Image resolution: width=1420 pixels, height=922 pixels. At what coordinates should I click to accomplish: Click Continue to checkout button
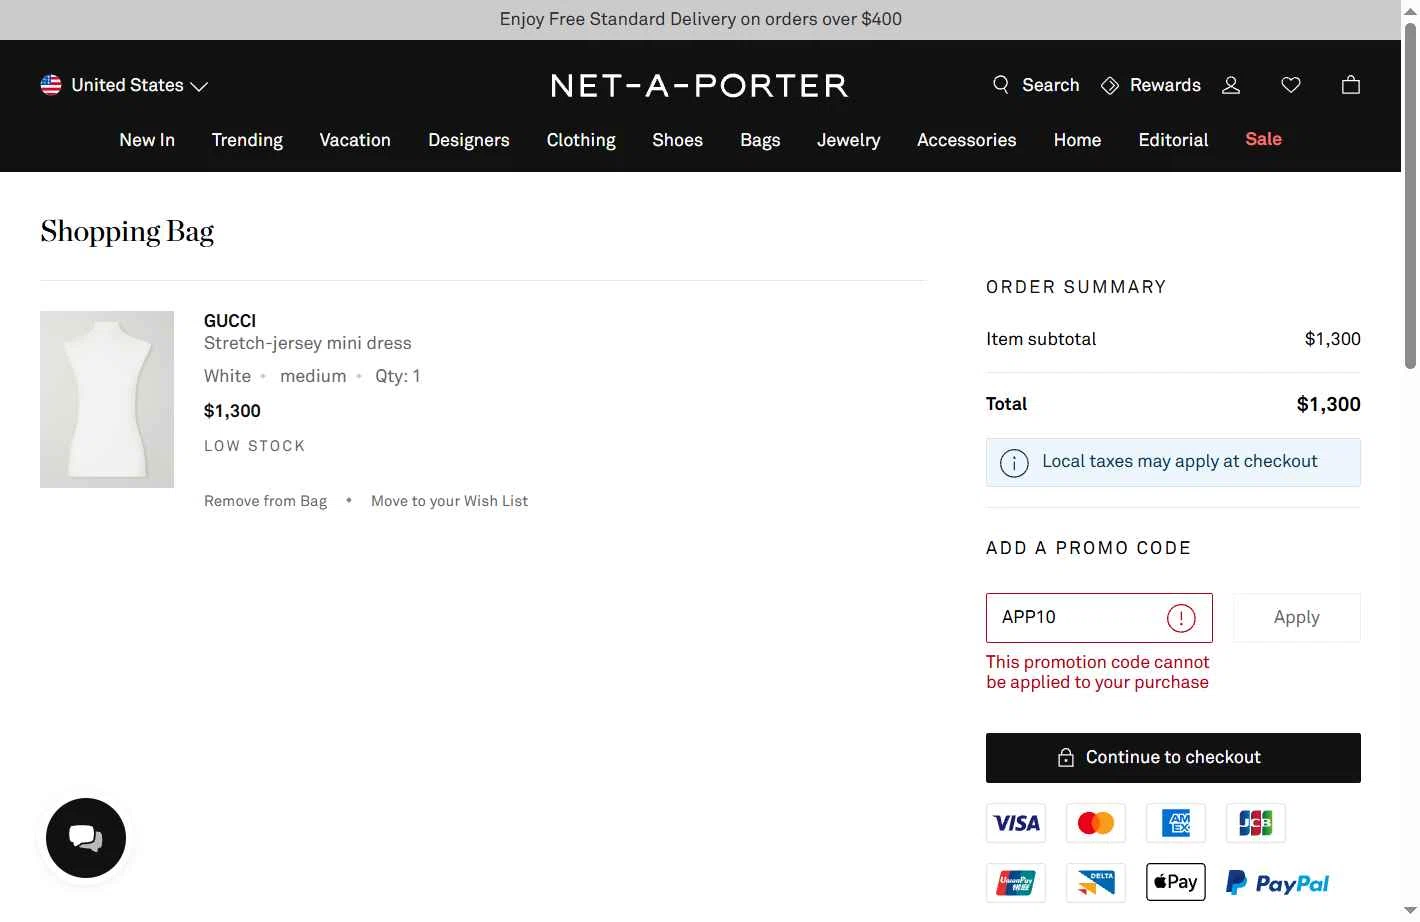[1173, 758]
